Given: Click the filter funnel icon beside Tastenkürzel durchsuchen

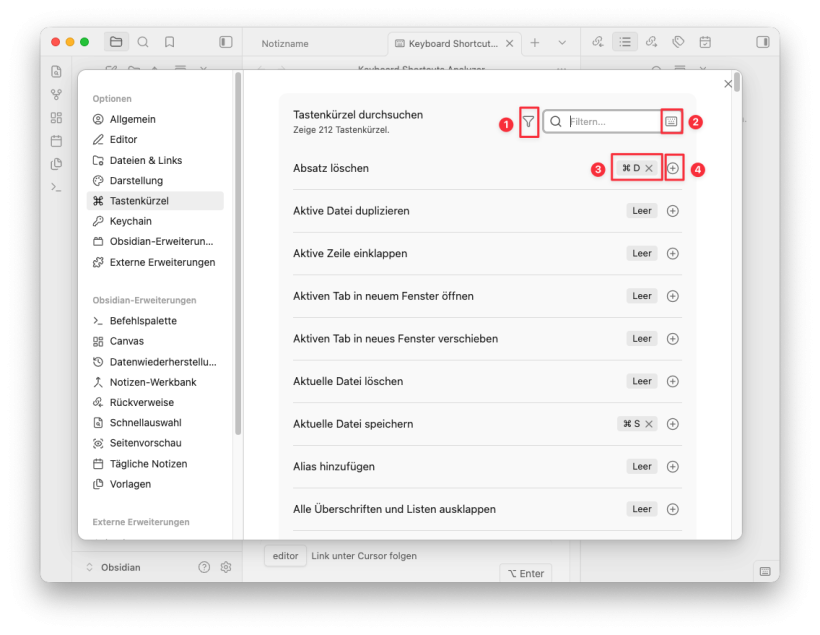Looking at the screenshot, I should click(x=529, y=119).
